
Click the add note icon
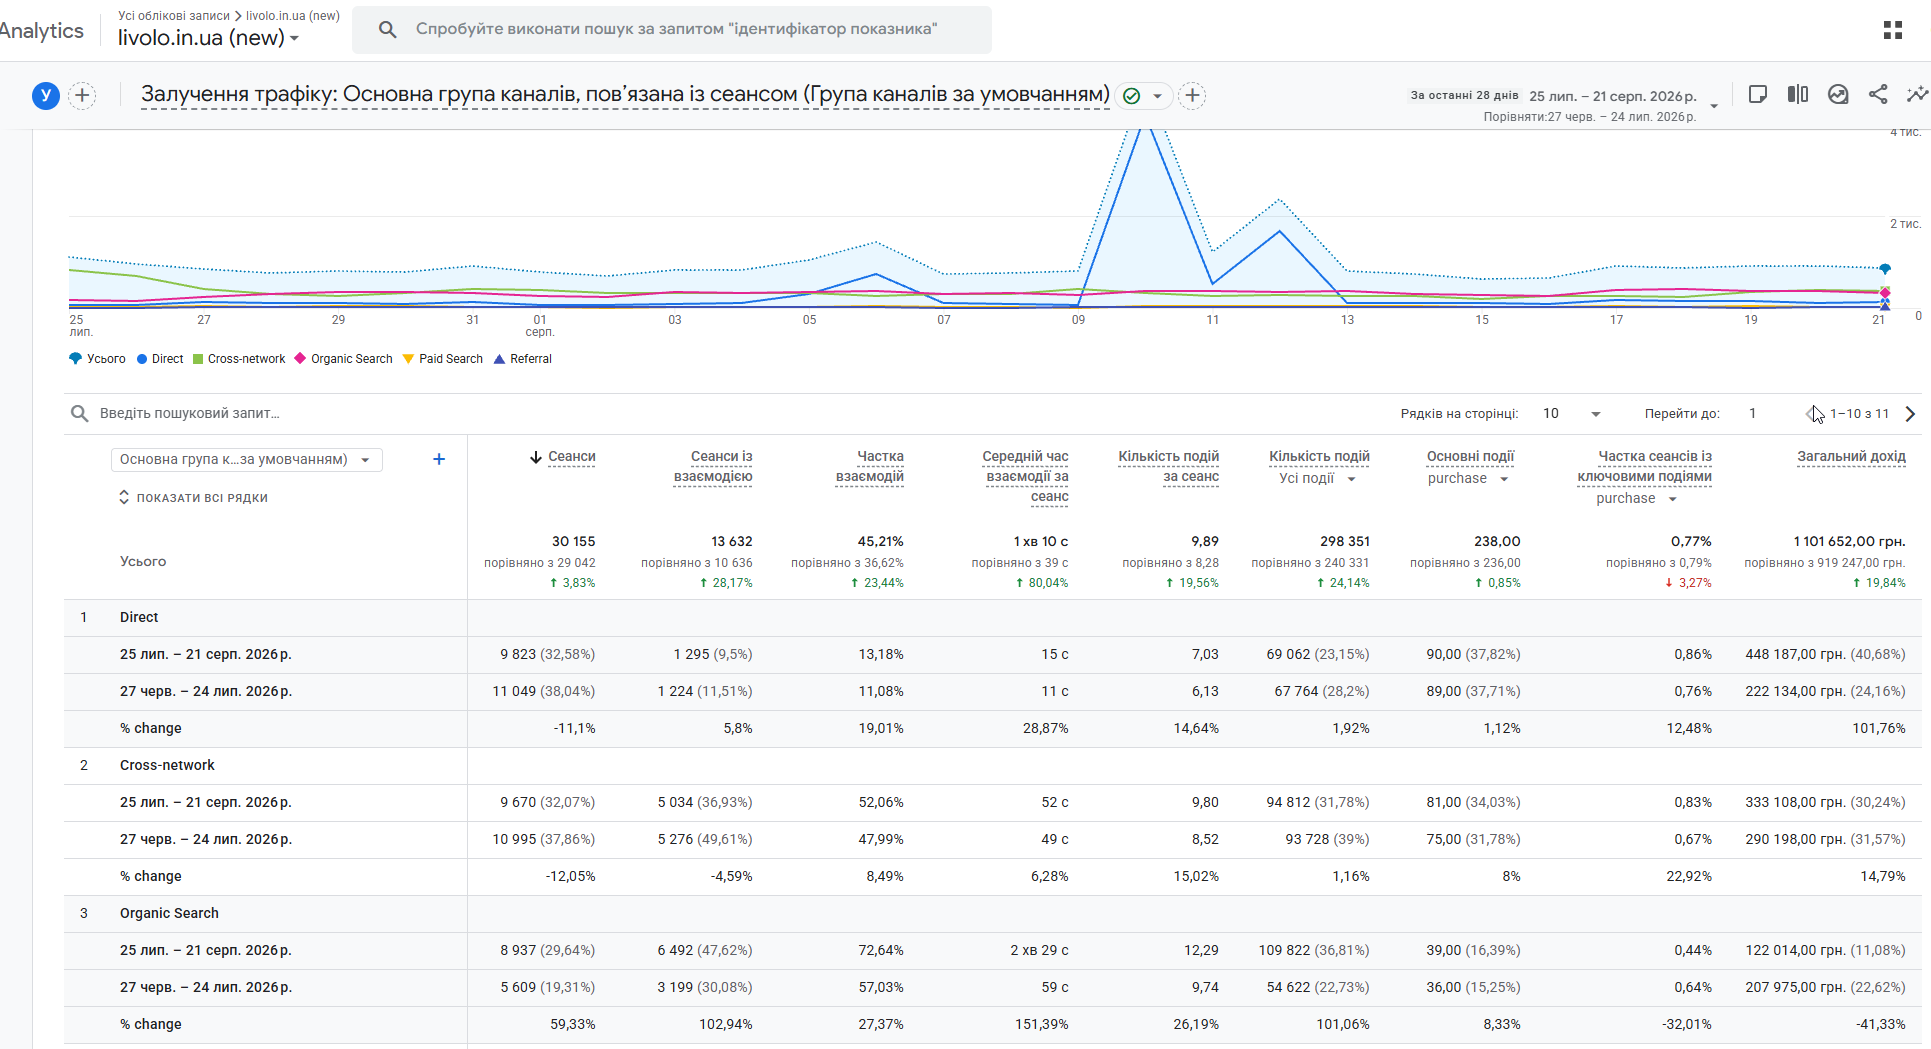pos(1757,94)
